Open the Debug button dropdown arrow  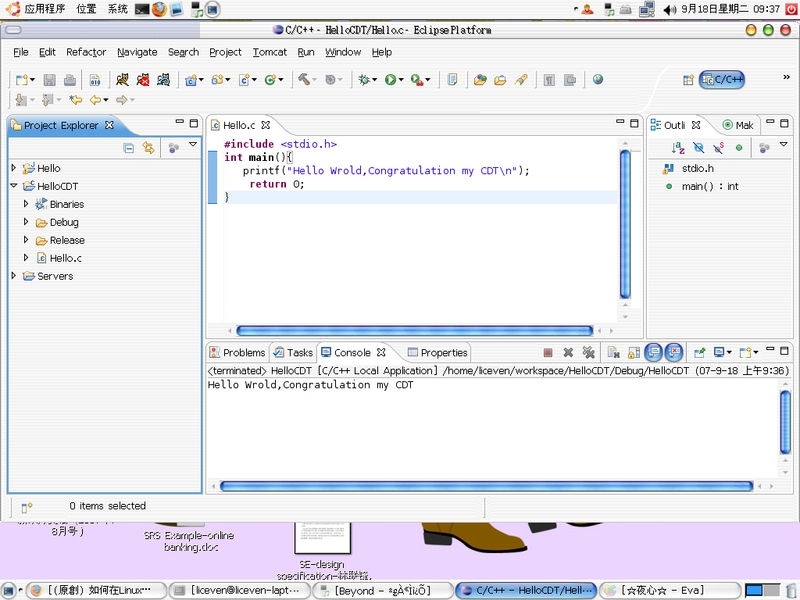coord(374,80)
